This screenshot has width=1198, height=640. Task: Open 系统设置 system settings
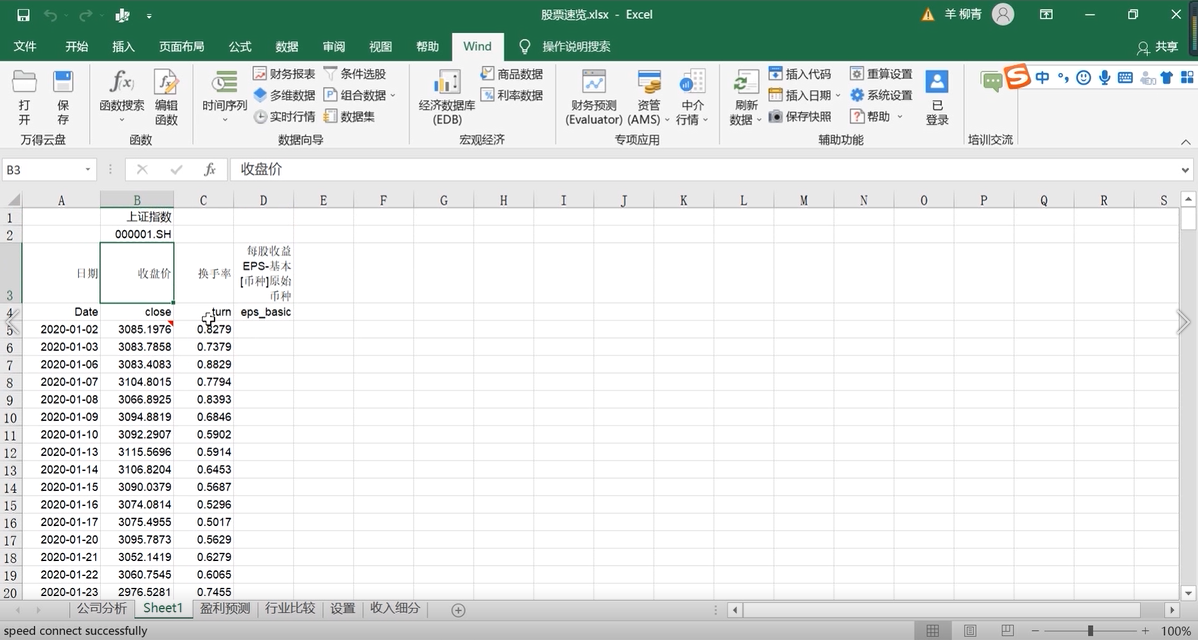tap(881, 95)
